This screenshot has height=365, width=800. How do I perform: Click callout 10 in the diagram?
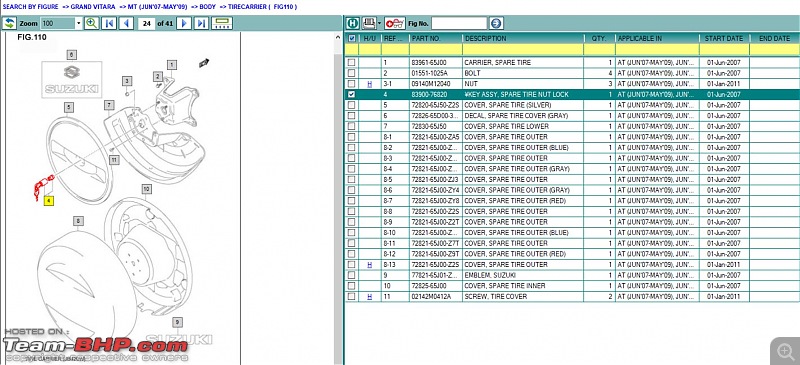[146, 189]
